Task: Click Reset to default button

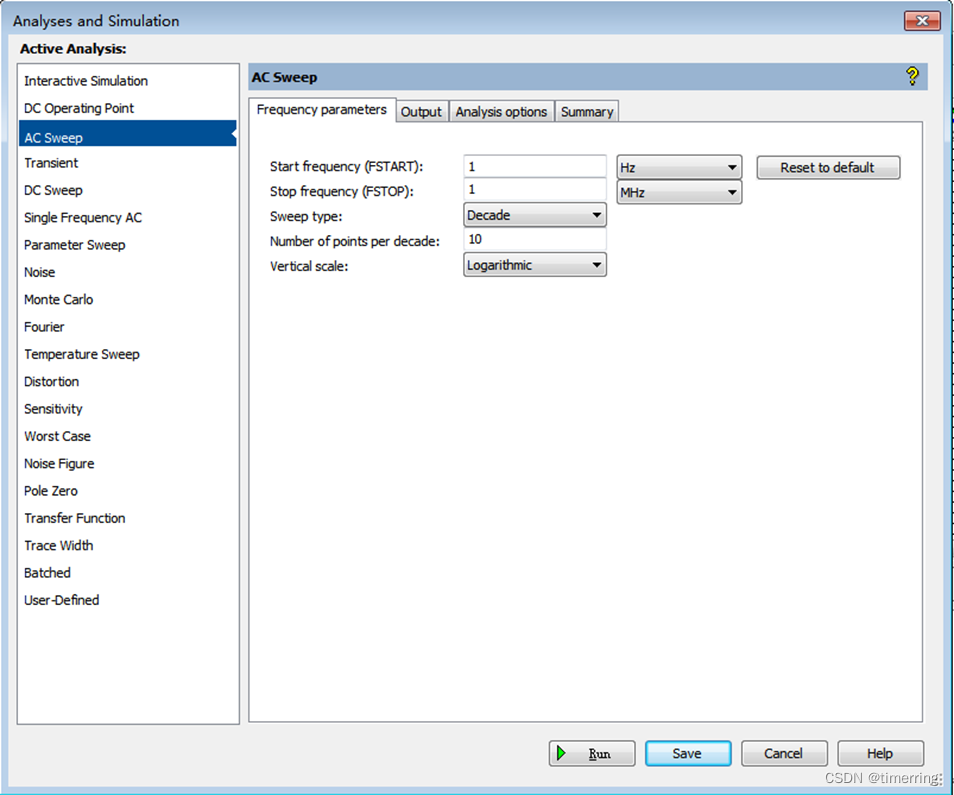Action: click(x=828, y=167)
